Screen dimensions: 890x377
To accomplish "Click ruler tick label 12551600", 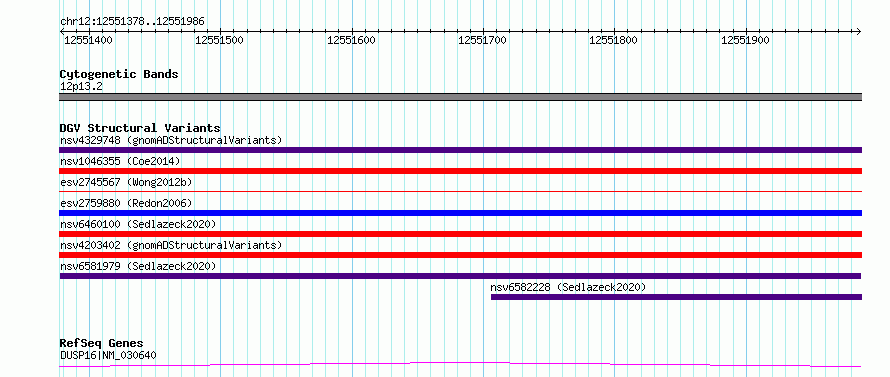I will click(x=351, y=40).
